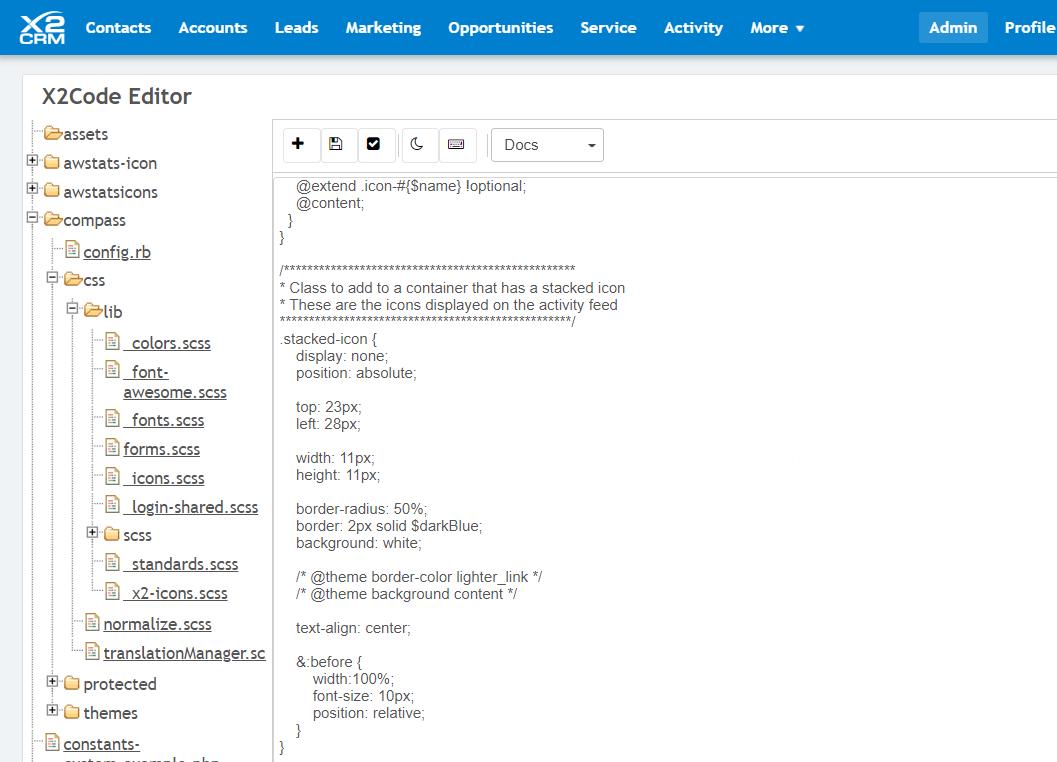Screen dimensions: 1057x762
Task: Click the X2CRM logo
Action: click(x=42, y=28)
